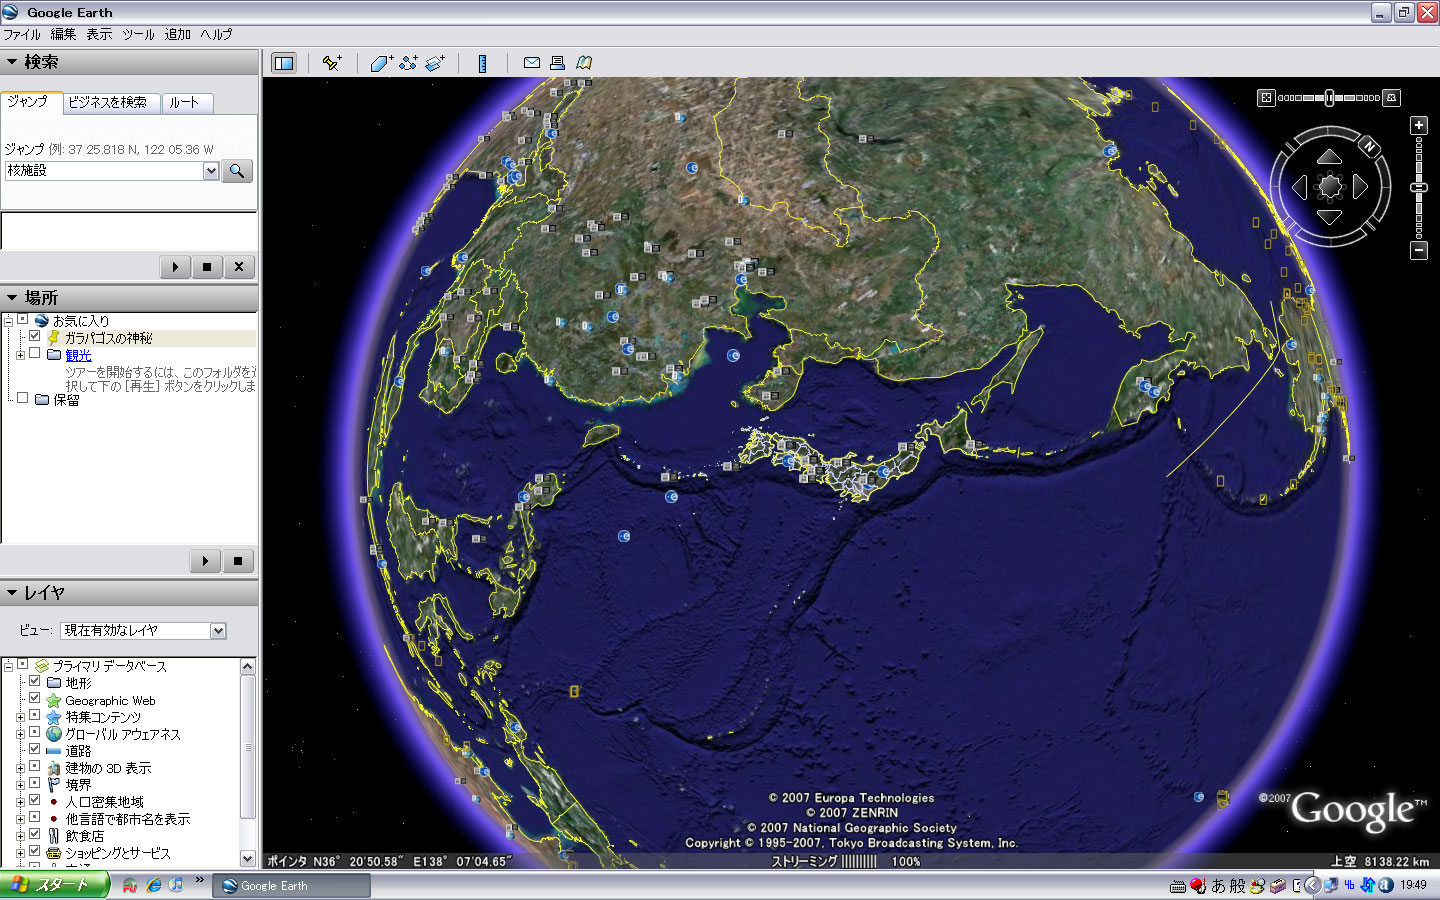Pan the globe left with navigation arrow

[x=1299, y=187]
